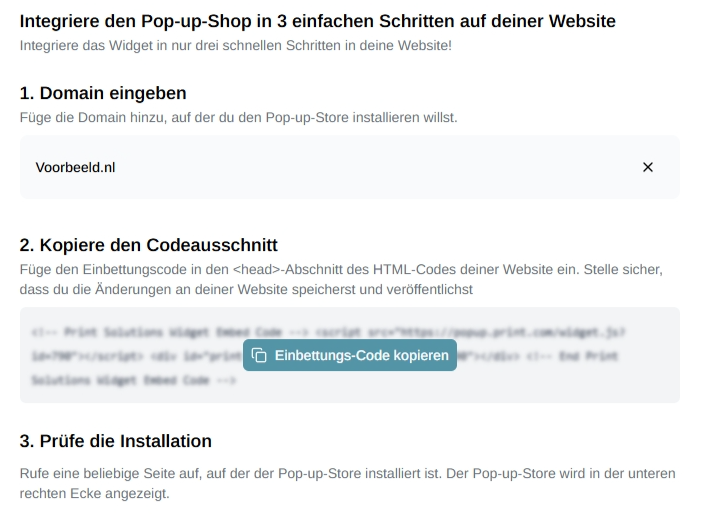Click the subtitle about three quick steps
The height and width of the screenshot is (514, 704).
(x=235, y=46)
